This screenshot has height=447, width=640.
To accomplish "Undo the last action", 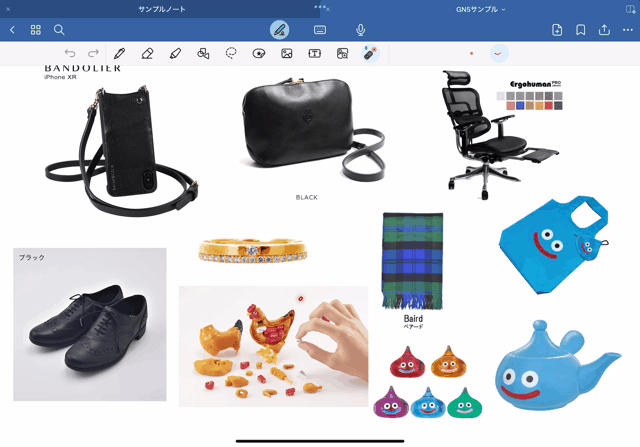I will [x=70, y=53].
